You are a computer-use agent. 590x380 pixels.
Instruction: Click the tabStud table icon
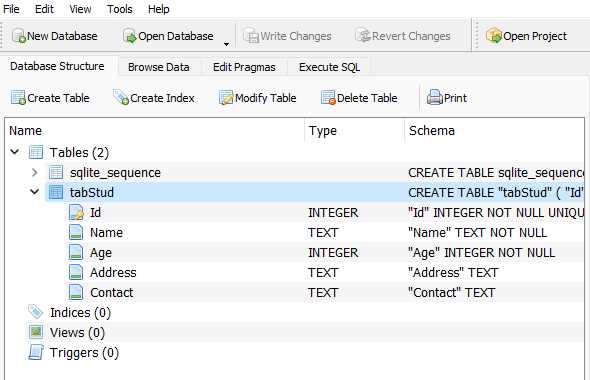[x=56, y=192]
